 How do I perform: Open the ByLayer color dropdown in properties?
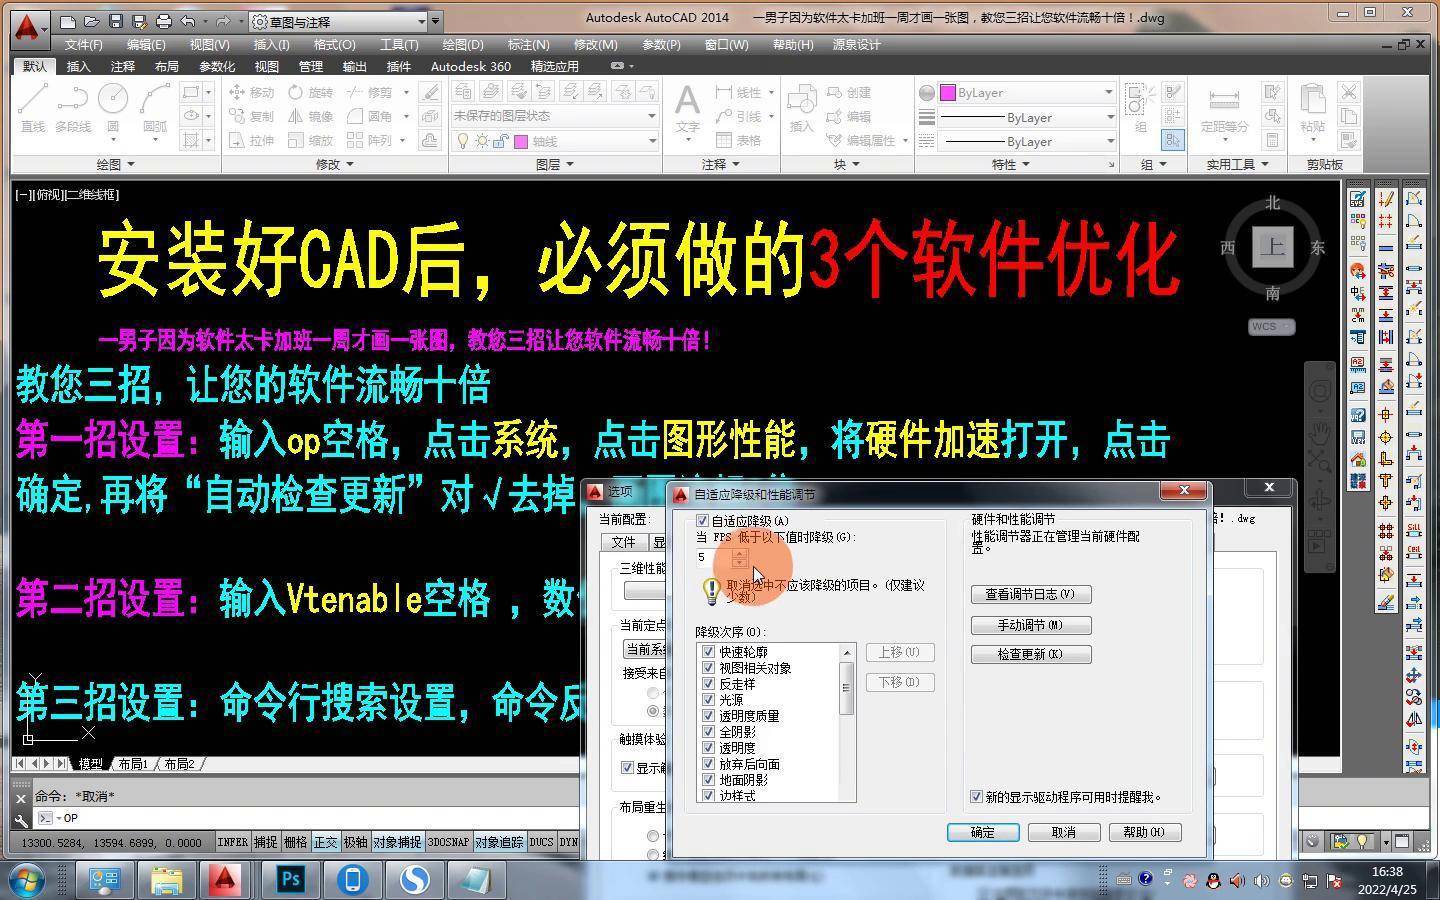click(x=1108, y=92)
